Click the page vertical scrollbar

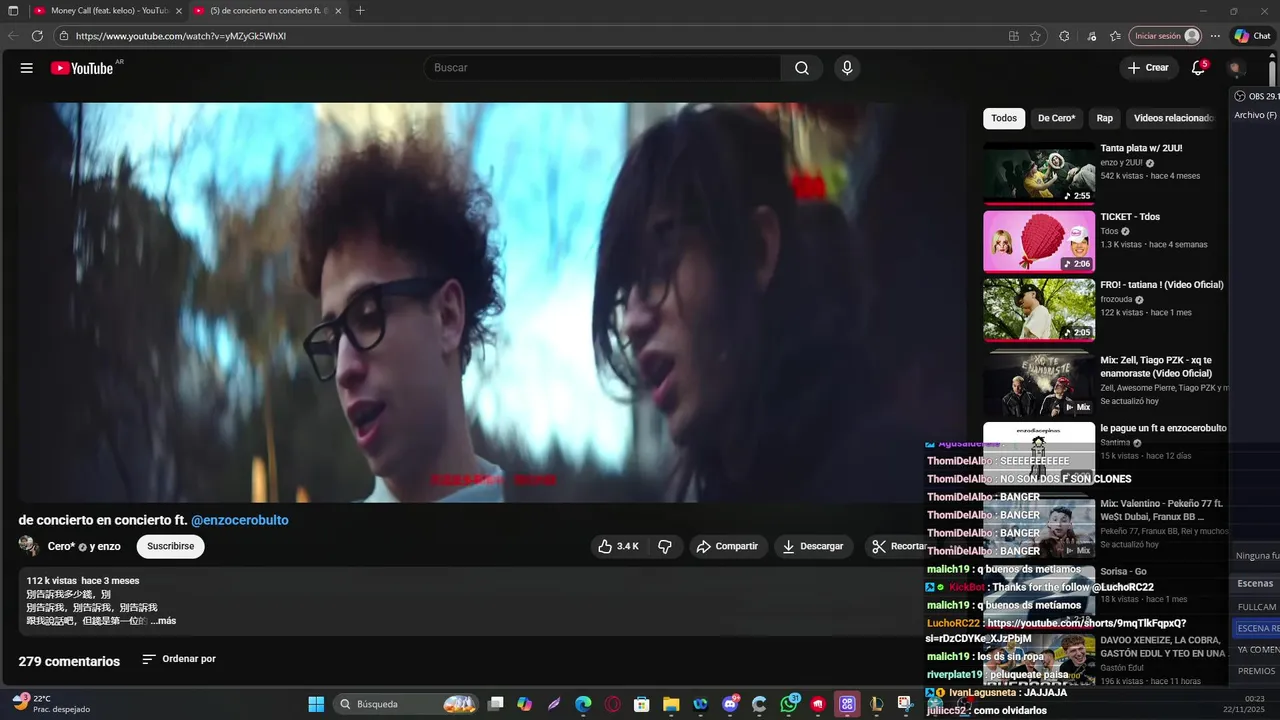1273,75
